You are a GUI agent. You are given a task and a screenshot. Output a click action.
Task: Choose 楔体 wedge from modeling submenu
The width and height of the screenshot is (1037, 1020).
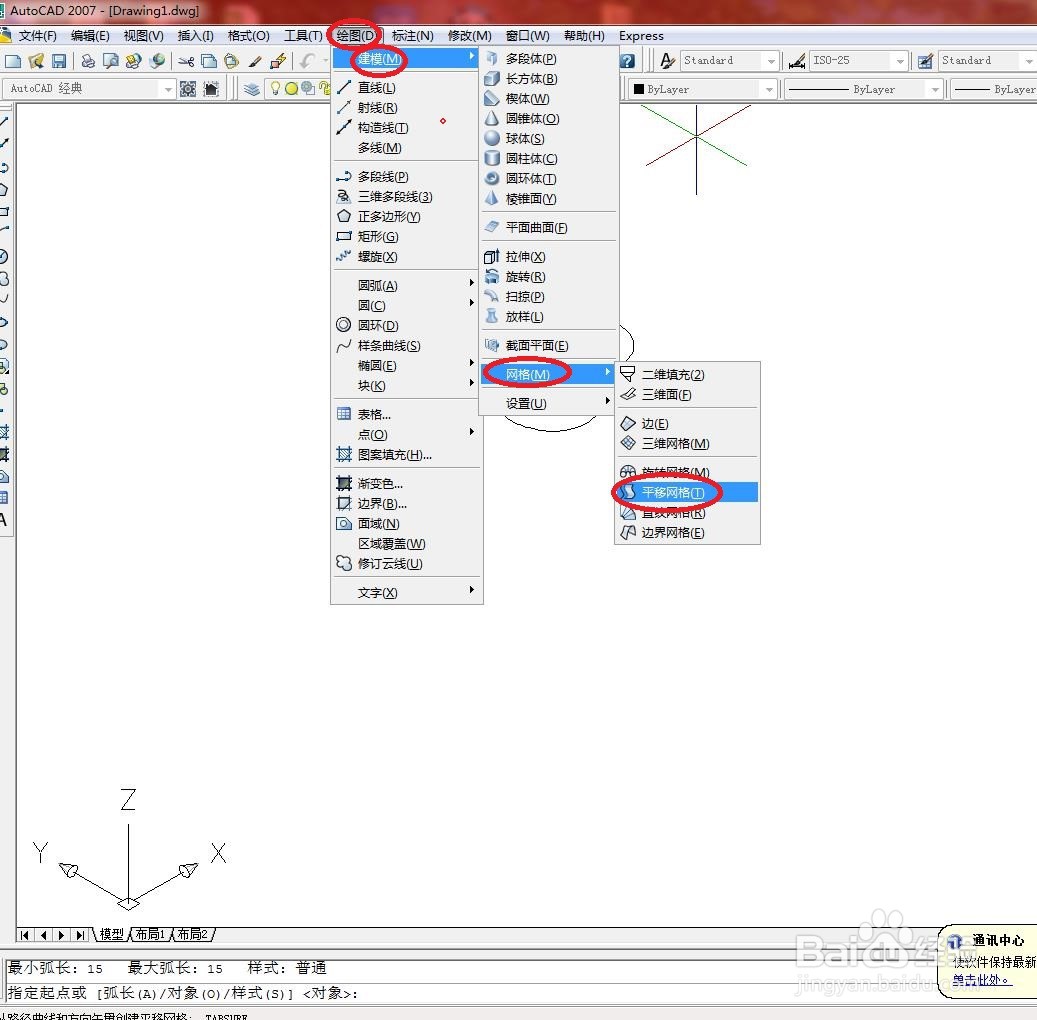tap(548, 99)
